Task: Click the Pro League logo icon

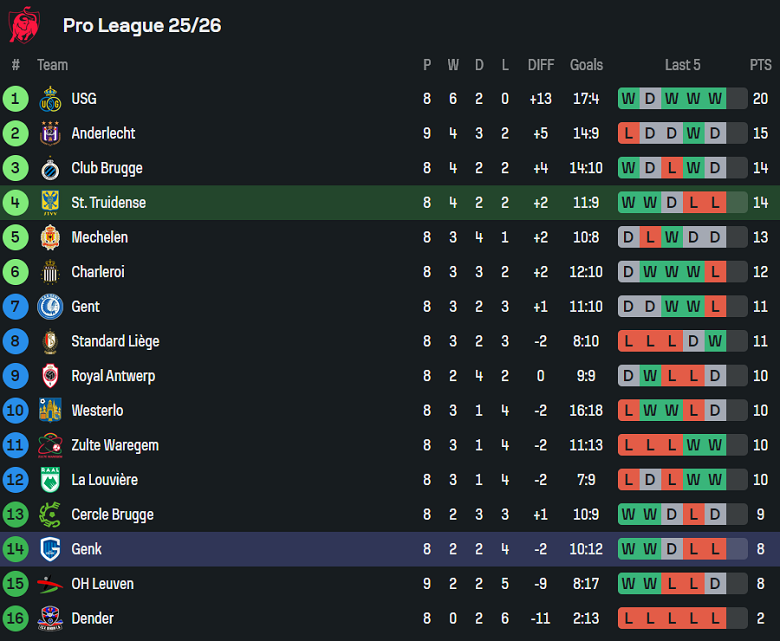Action: (23, 25)
